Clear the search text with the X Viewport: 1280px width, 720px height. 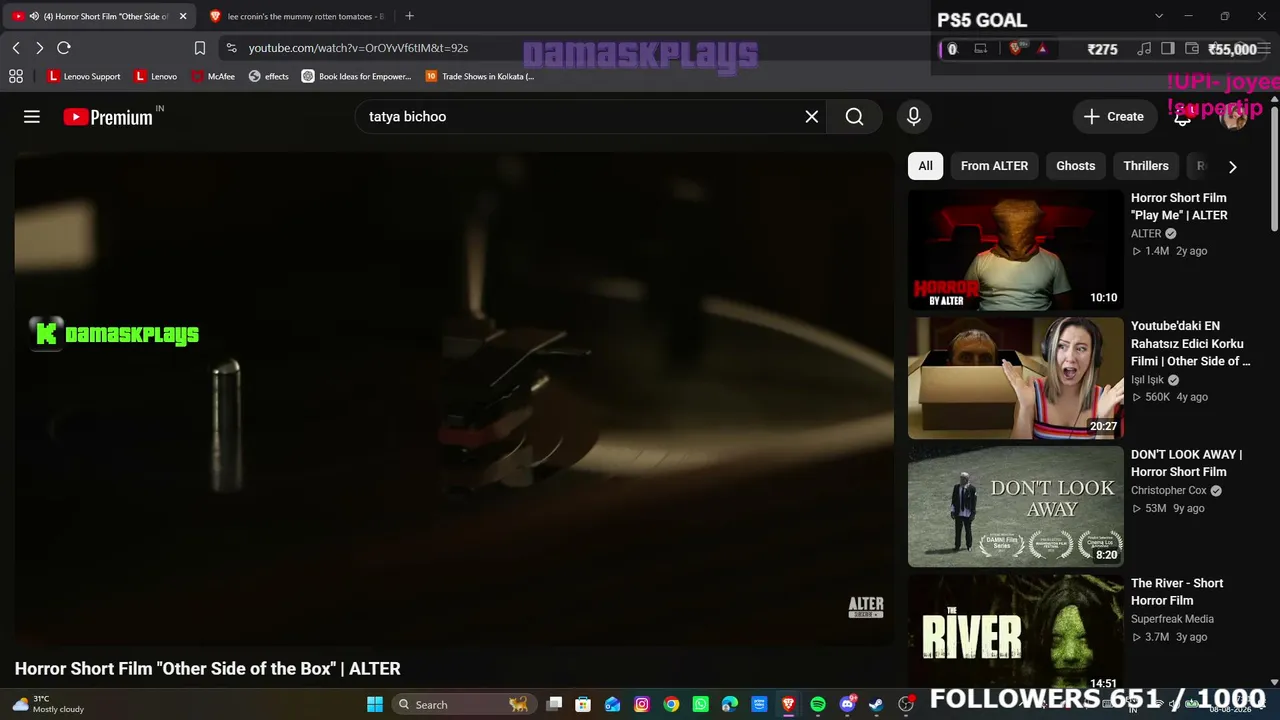click(812, 117)
